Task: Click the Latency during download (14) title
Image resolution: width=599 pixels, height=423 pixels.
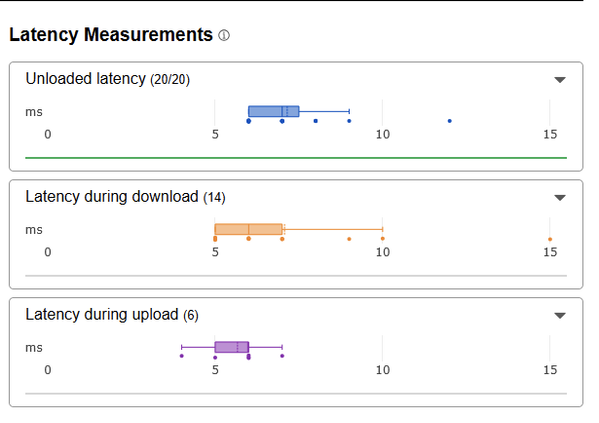Action: [x=125, y=197]
